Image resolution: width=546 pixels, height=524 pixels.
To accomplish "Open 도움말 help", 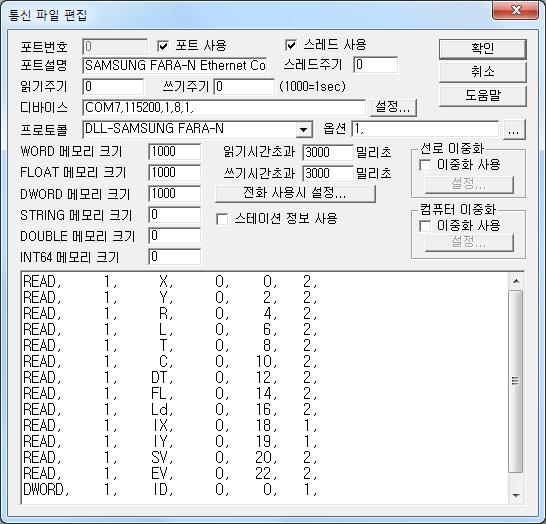I will click(482, 96).
